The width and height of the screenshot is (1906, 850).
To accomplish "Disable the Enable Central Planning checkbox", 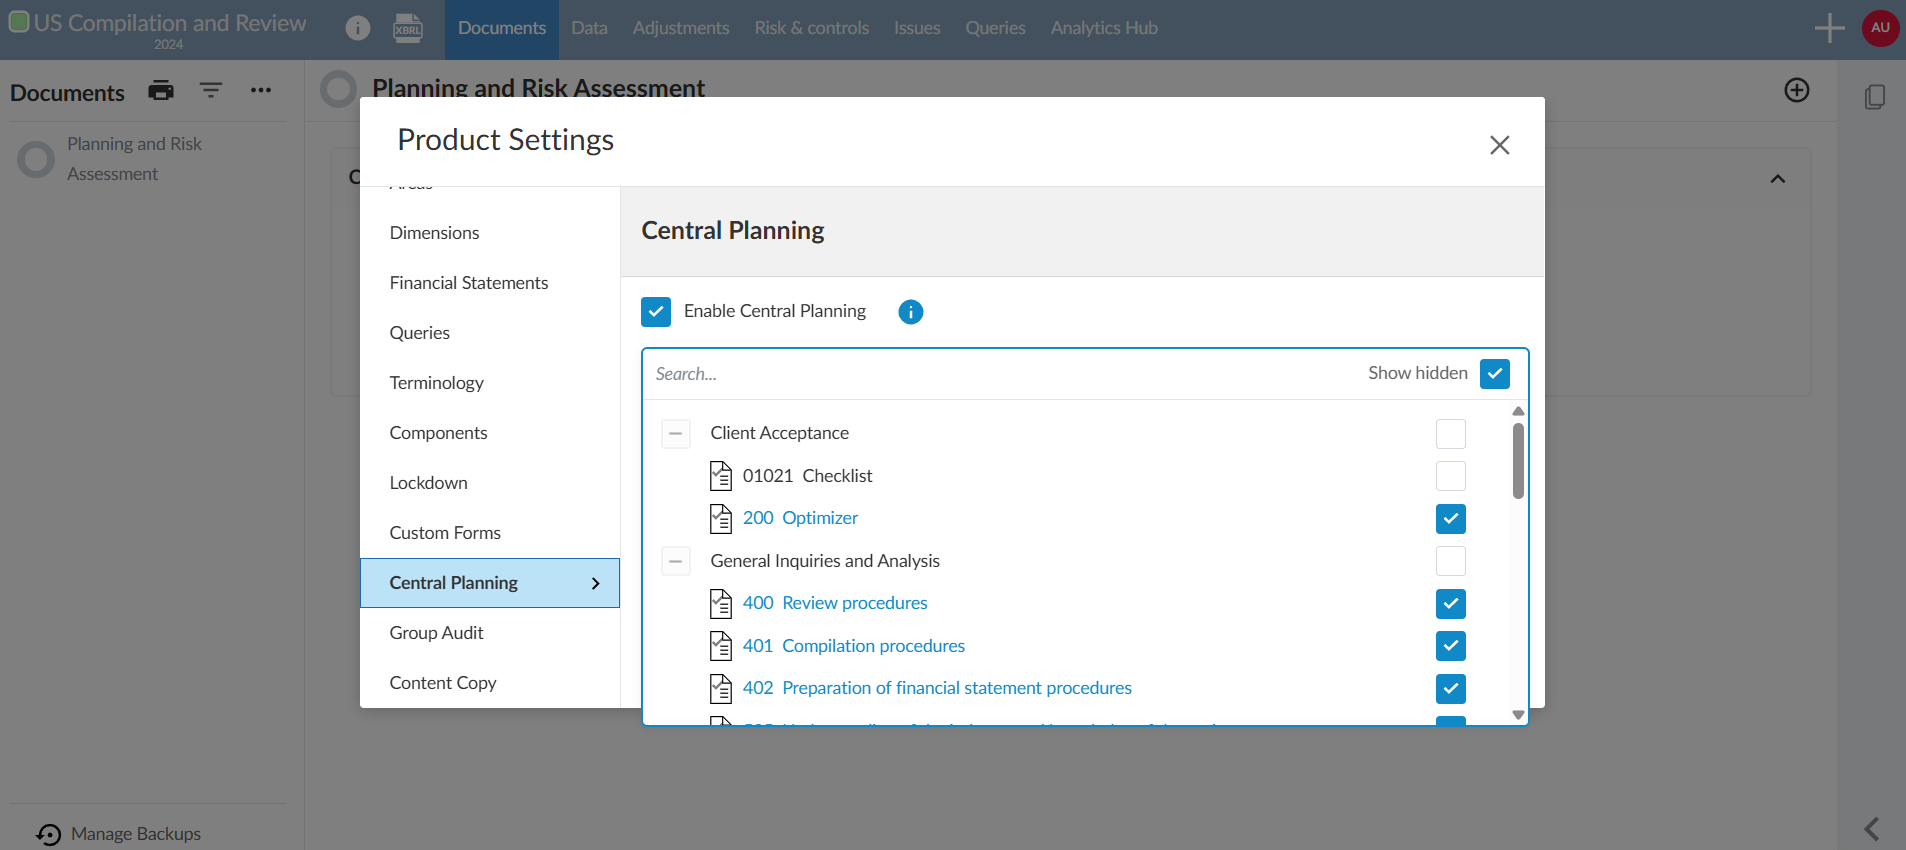I will (656, 312).
